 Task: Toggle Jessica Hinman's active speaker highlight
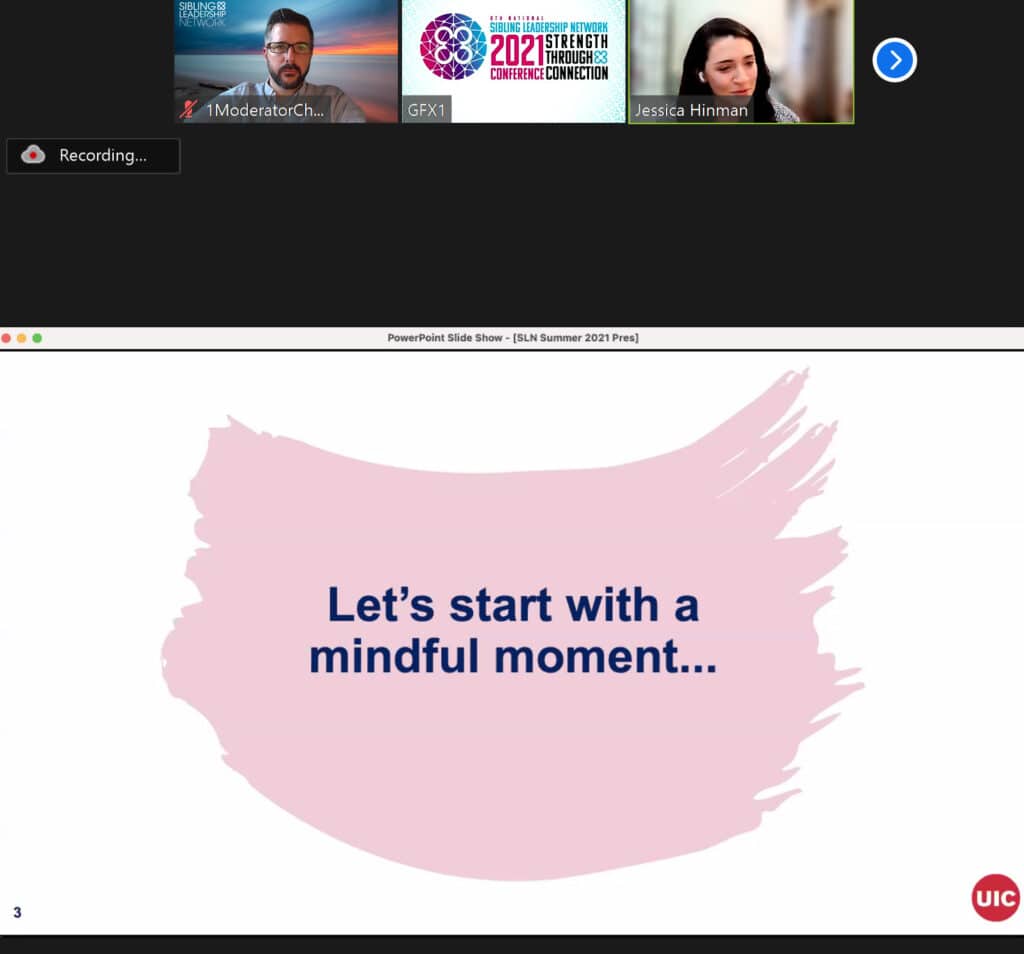(x=741, y=61)
